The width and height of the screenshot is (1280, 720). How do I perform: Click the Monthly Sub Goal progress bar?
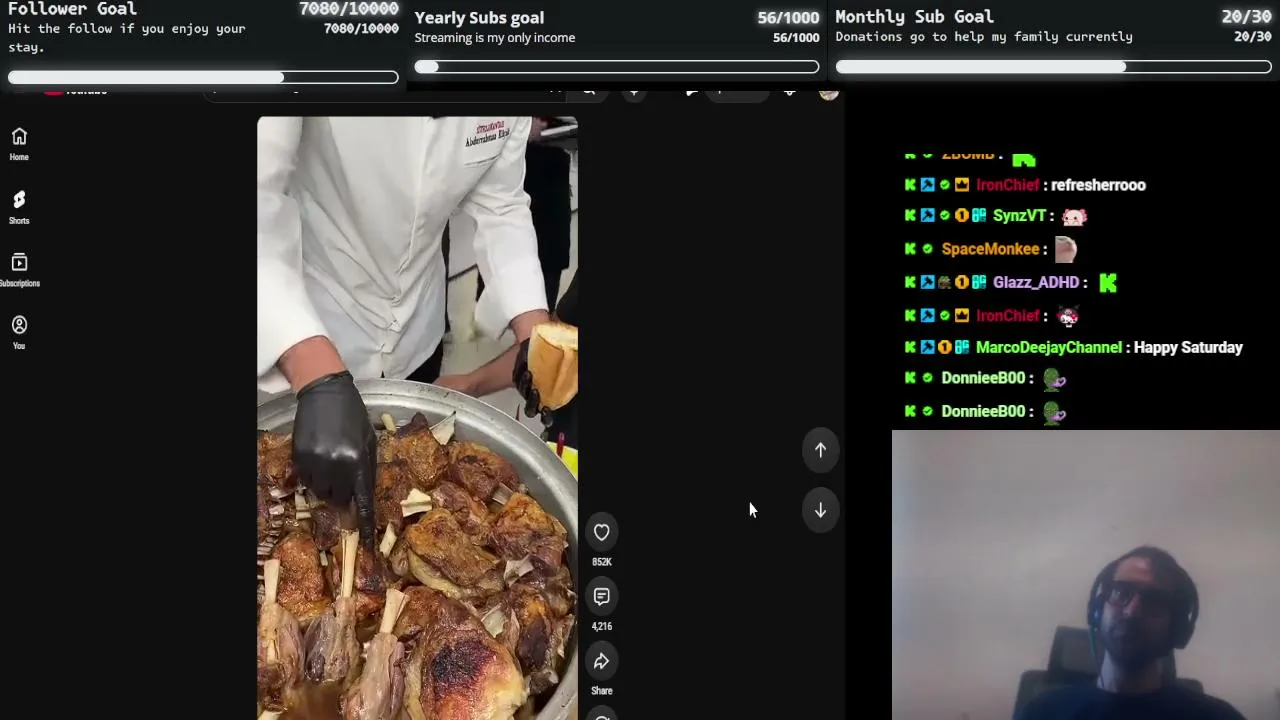click(1053, 67)
